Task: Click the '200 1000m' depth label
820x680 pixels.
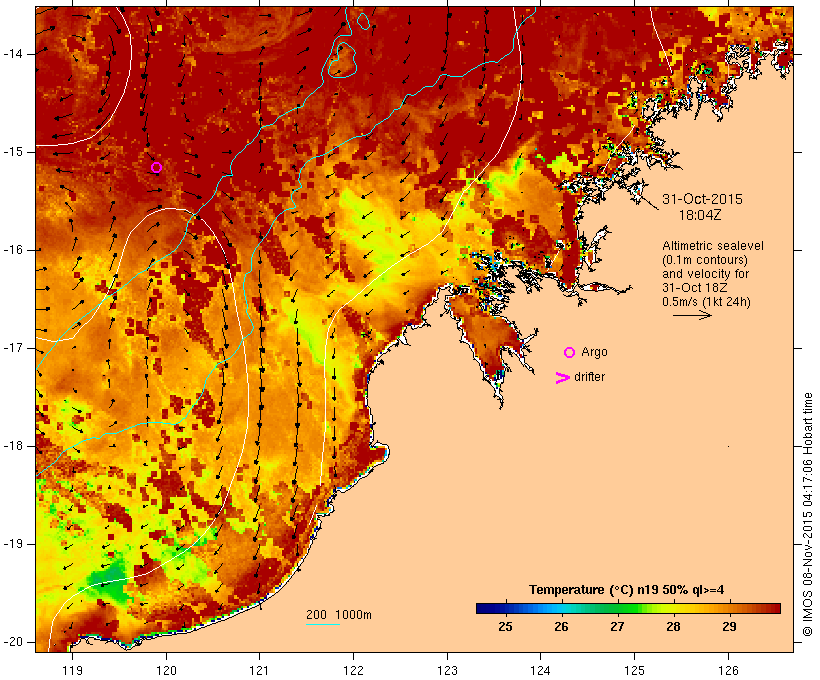Action: click(x=339, y=615)
